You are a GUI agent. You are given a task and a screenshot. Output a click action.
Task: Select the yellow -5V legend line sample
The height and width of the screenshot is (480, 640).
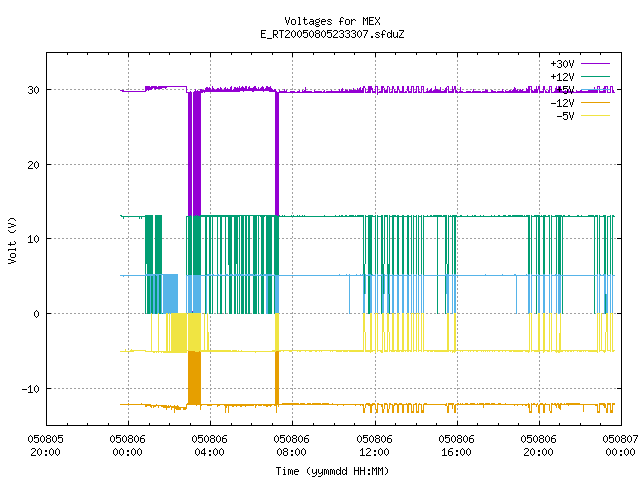(x=595, y=116)
